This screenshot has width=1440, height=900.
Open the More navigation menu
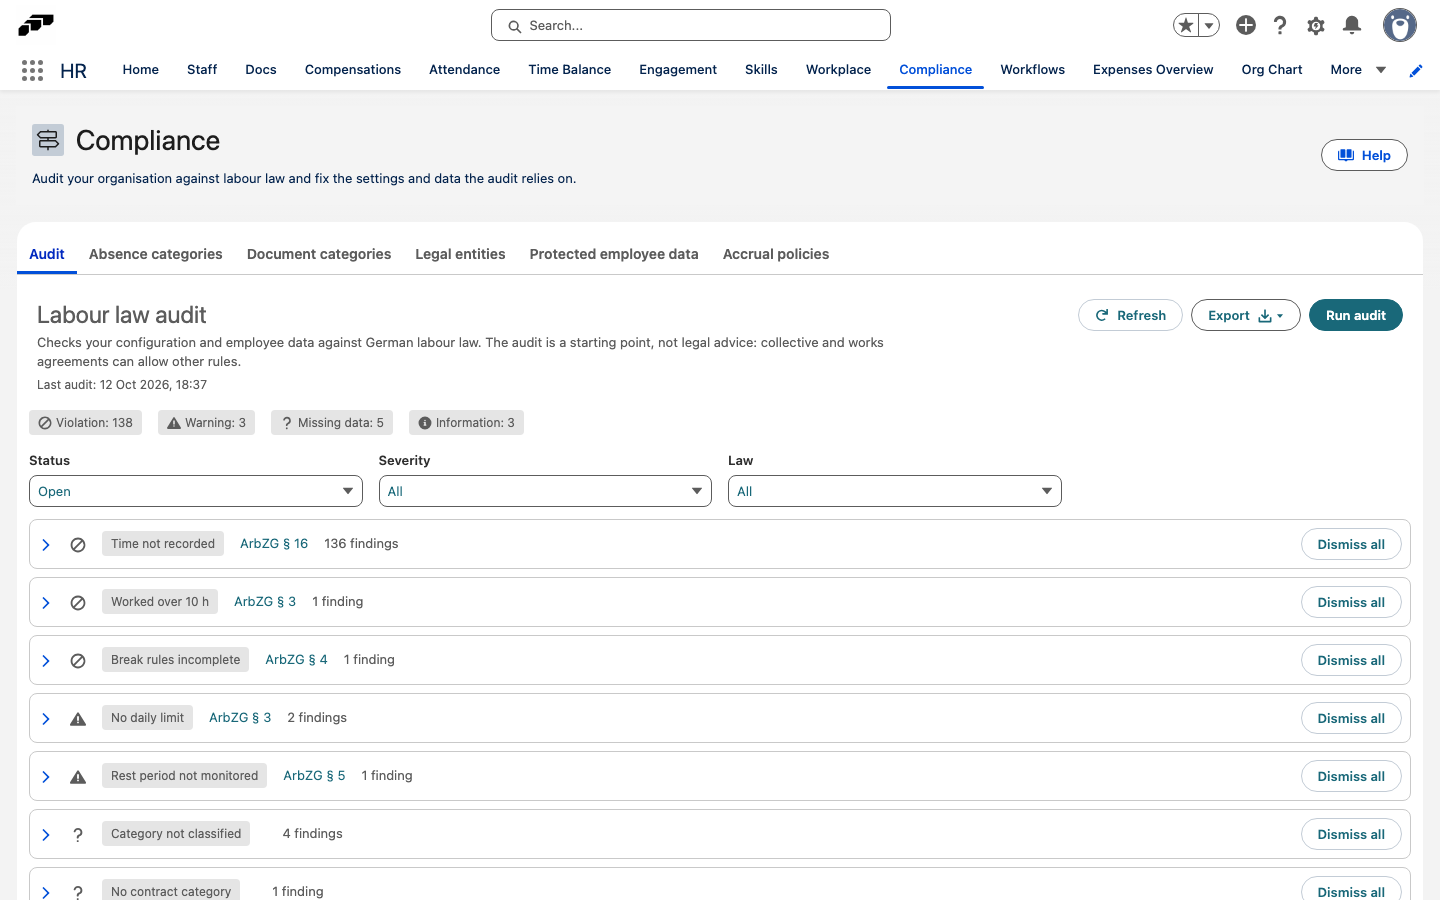pyautogui.click(x=1358, y=70)
